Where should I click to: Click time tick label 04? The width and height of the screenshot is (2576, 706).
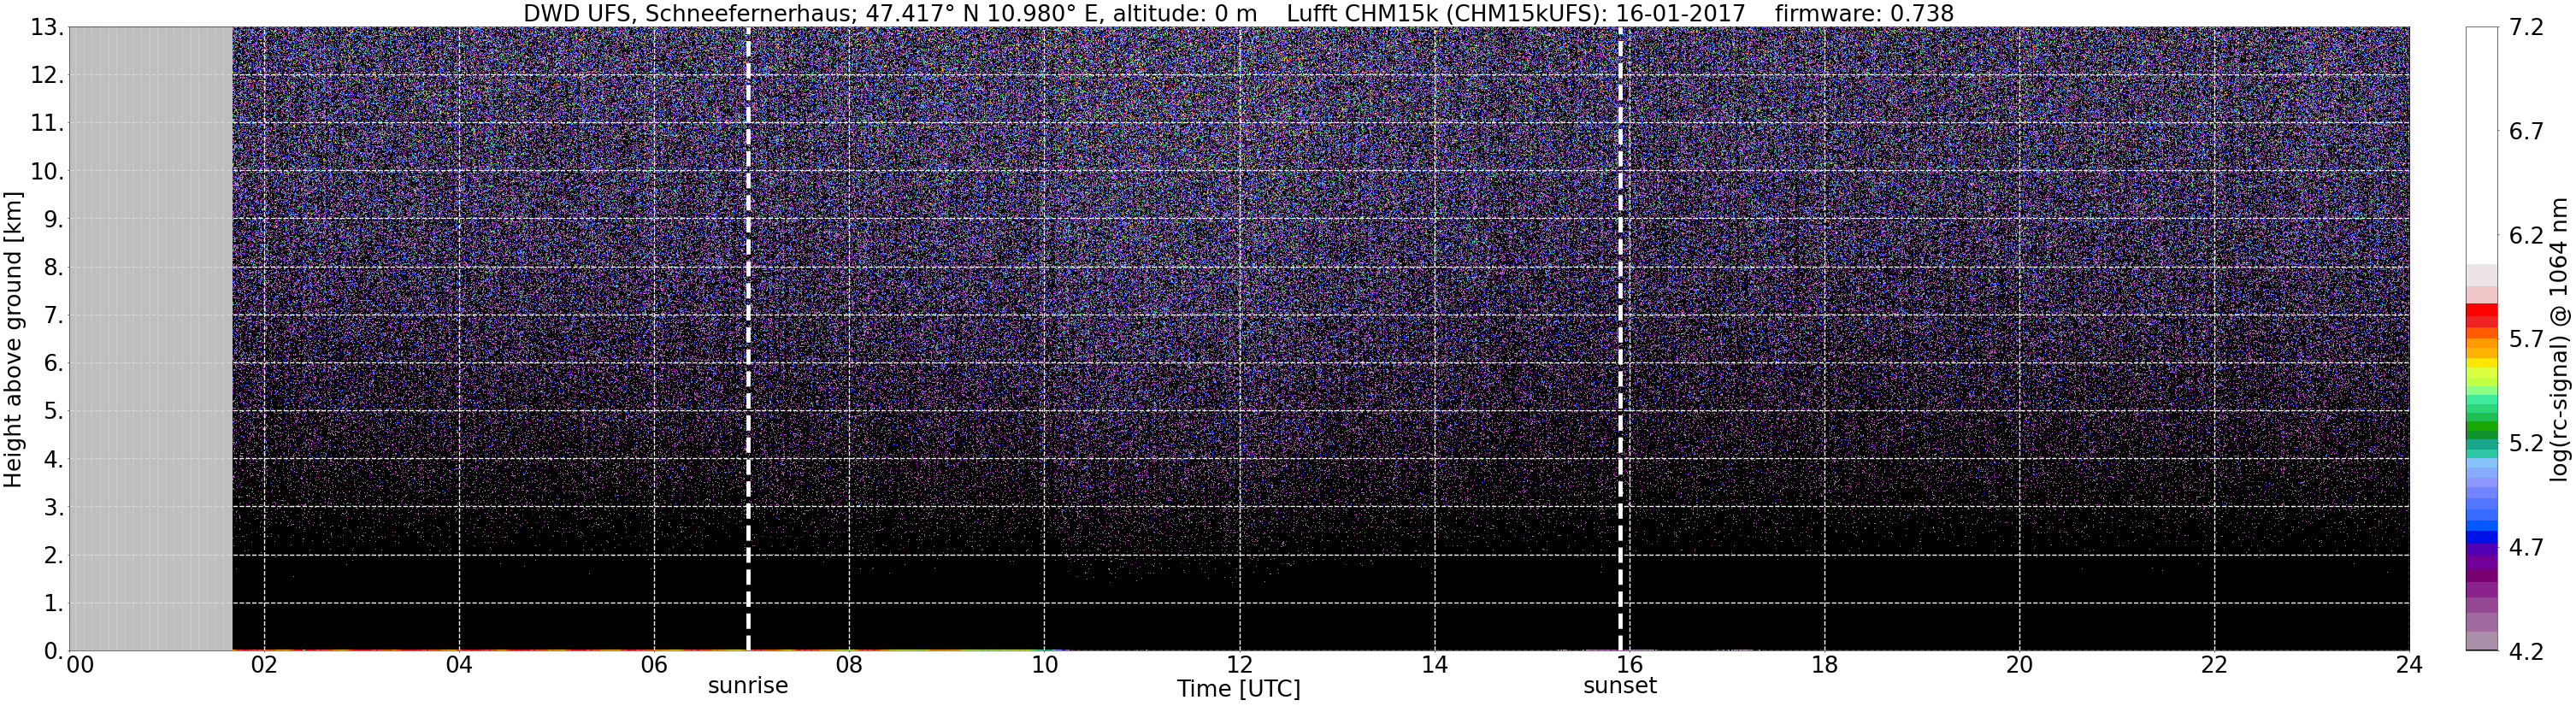pyautogui.click(x=459, y=666)
